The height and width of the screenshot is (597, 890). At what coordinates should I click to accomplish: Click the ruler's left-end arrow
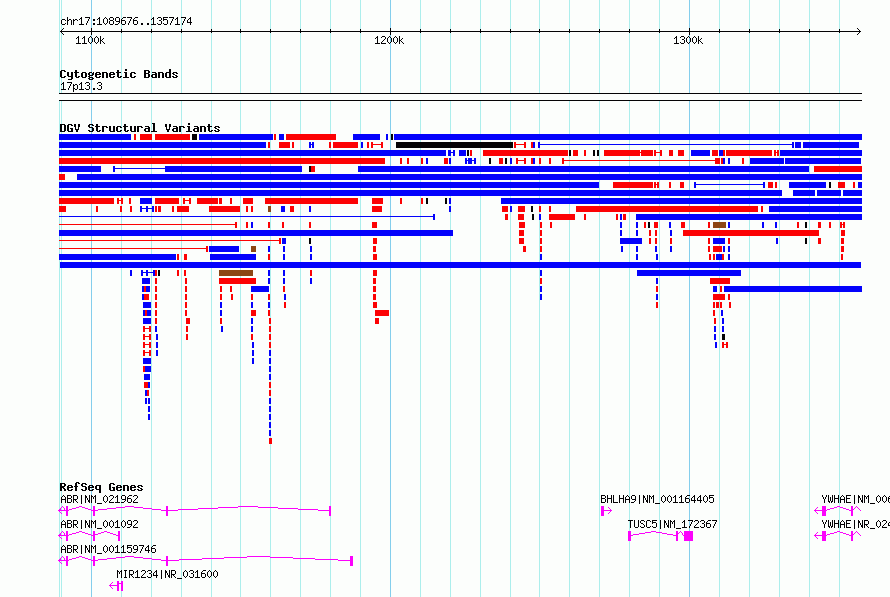click(x=62, y=32)
